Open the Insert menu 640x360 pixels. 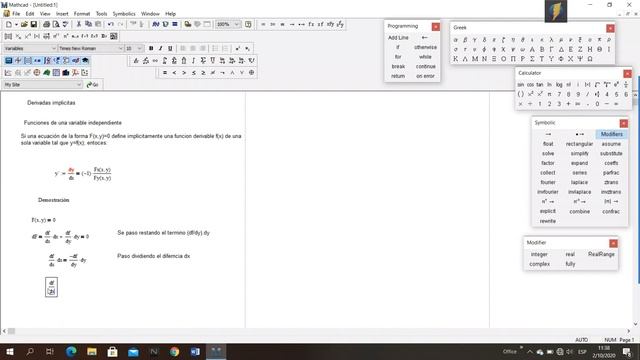point(62,14)
